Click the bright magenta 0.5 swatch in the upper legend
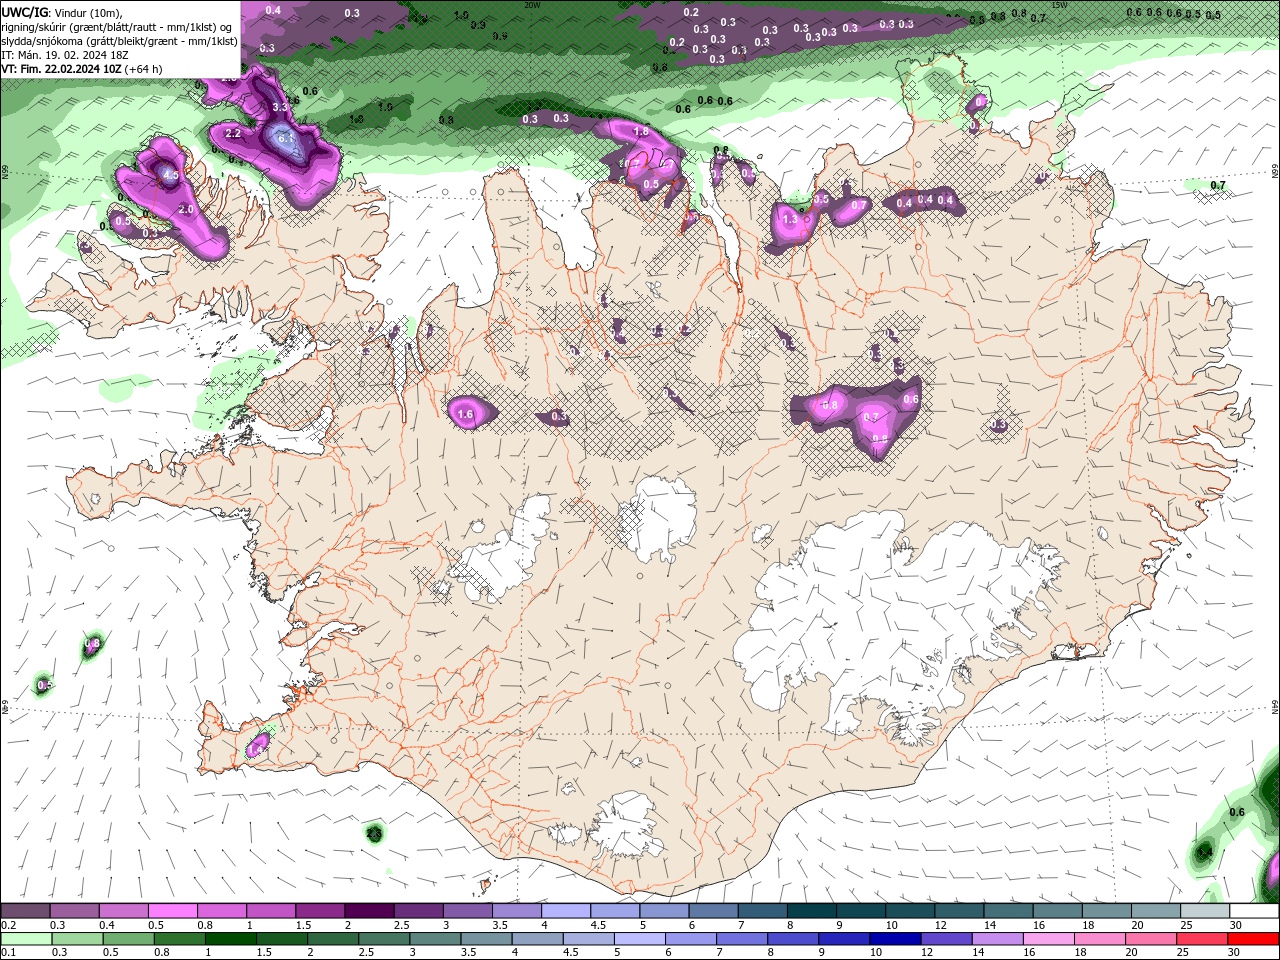 [172, 911]
